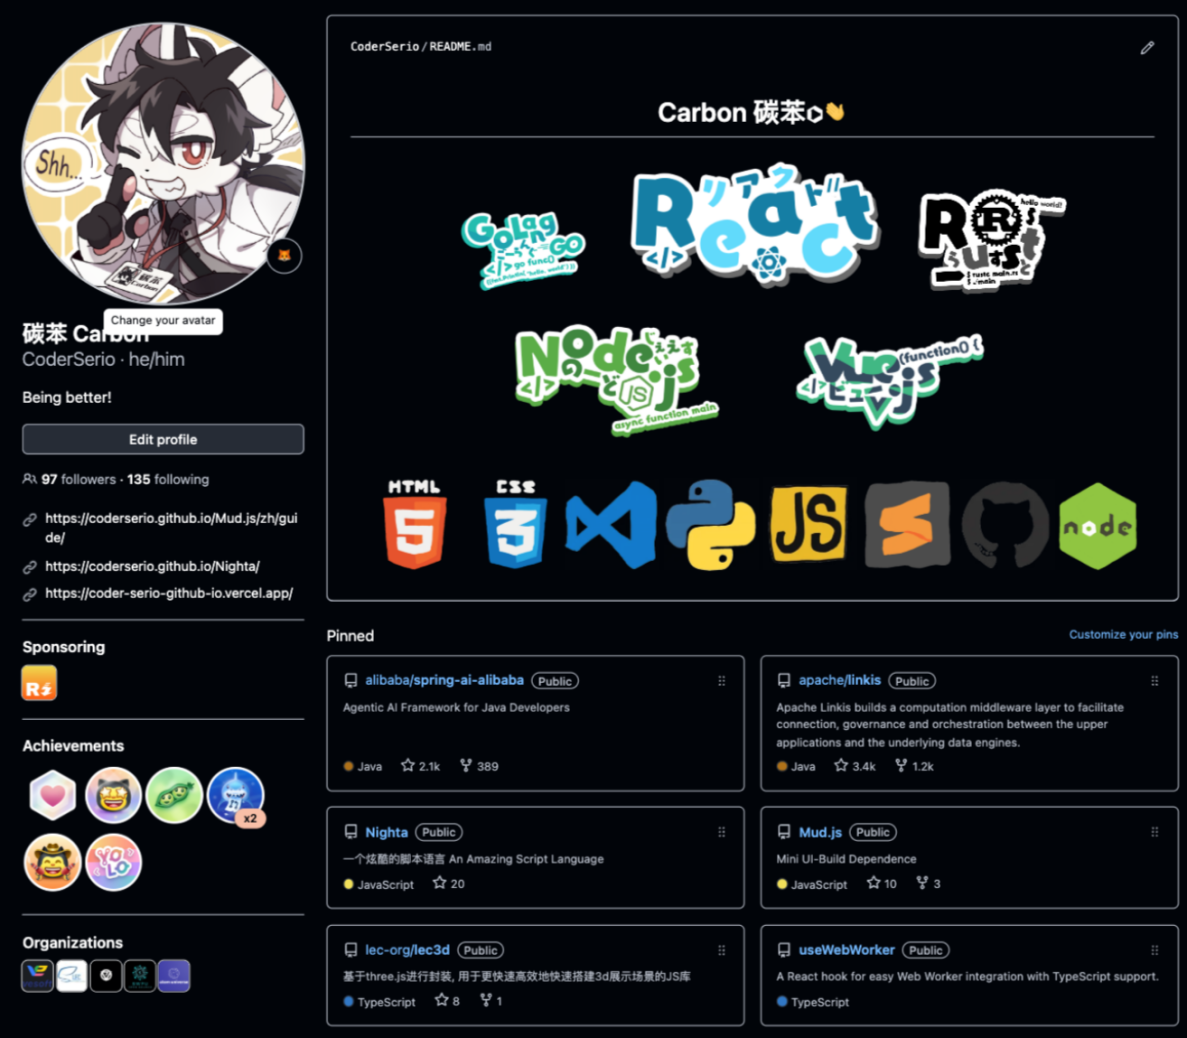The image size is (1187, 1038).
Task: Click the README edit pencil icon
Action: coord(1147,48)
